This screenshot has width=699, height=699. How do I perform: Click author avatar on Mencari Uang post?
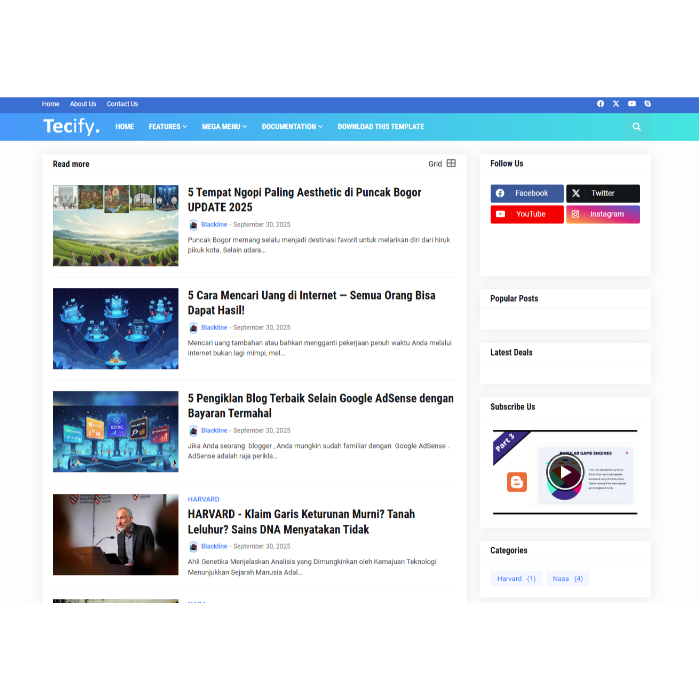(x=193, y=328)
